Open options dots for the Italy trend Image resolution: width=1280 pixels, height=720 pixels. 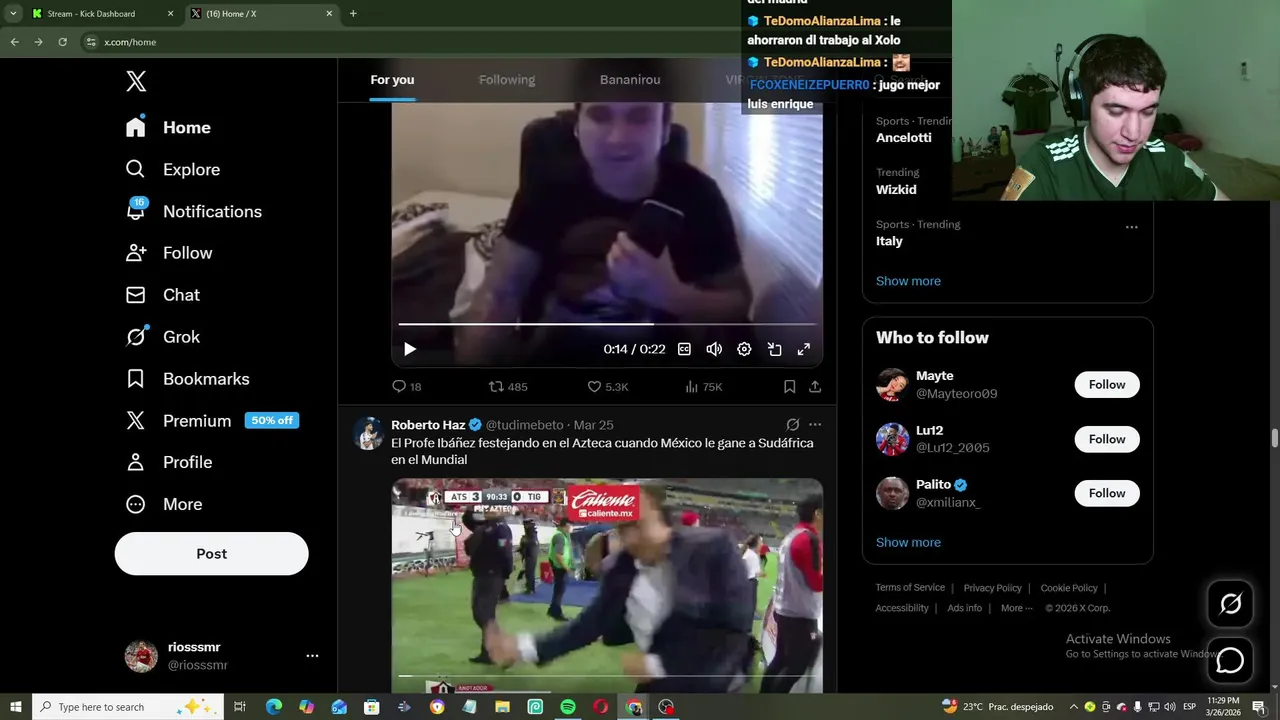(1131, 227)
